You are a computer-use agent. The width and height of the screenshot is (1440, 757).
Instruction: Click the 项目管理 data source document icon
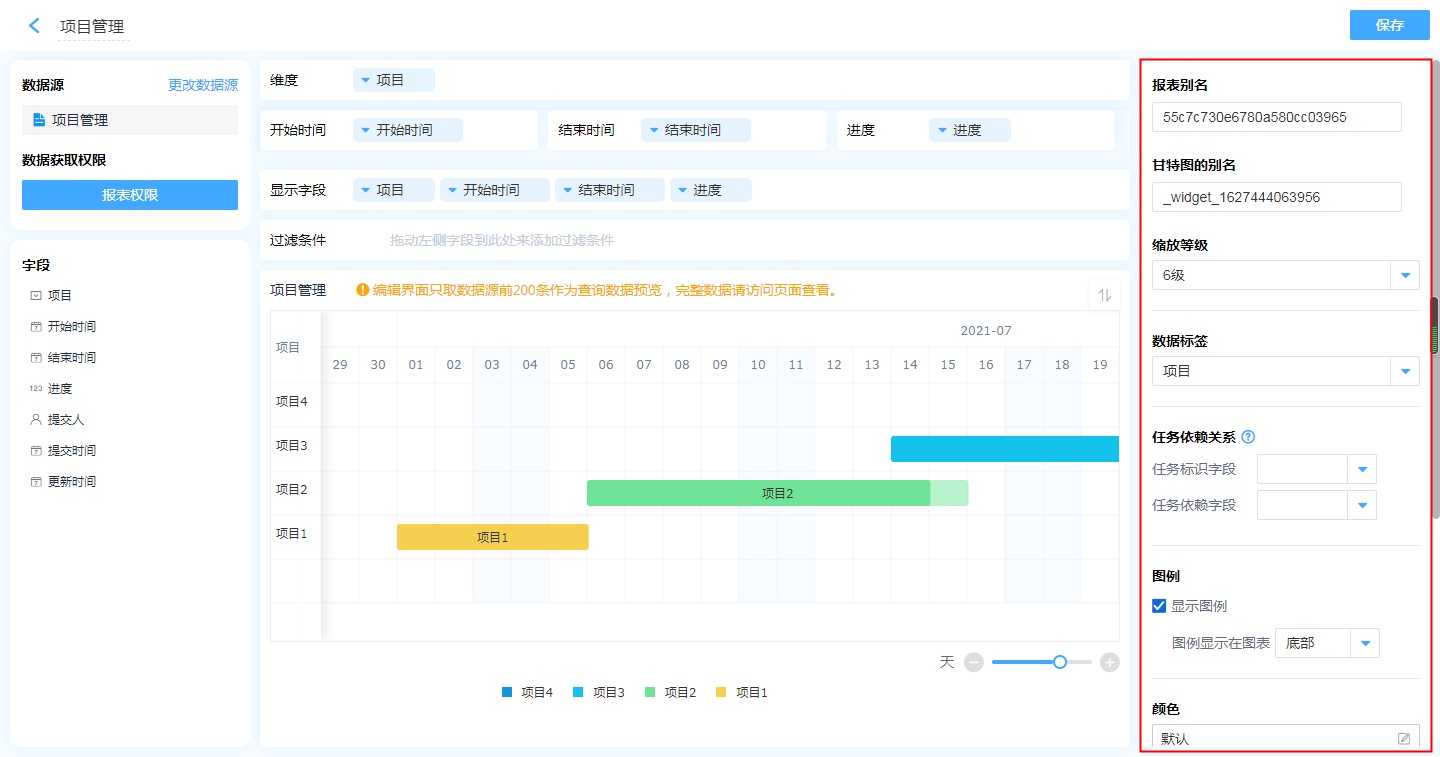[x=39, y=120]
